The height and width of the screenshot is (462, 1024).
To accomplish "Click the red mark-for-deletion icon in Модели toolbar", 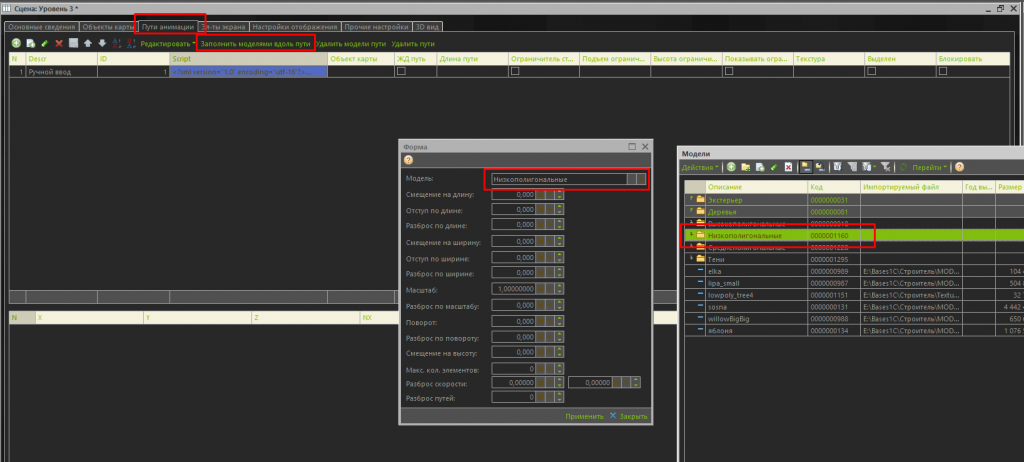I will pos(788,167).
